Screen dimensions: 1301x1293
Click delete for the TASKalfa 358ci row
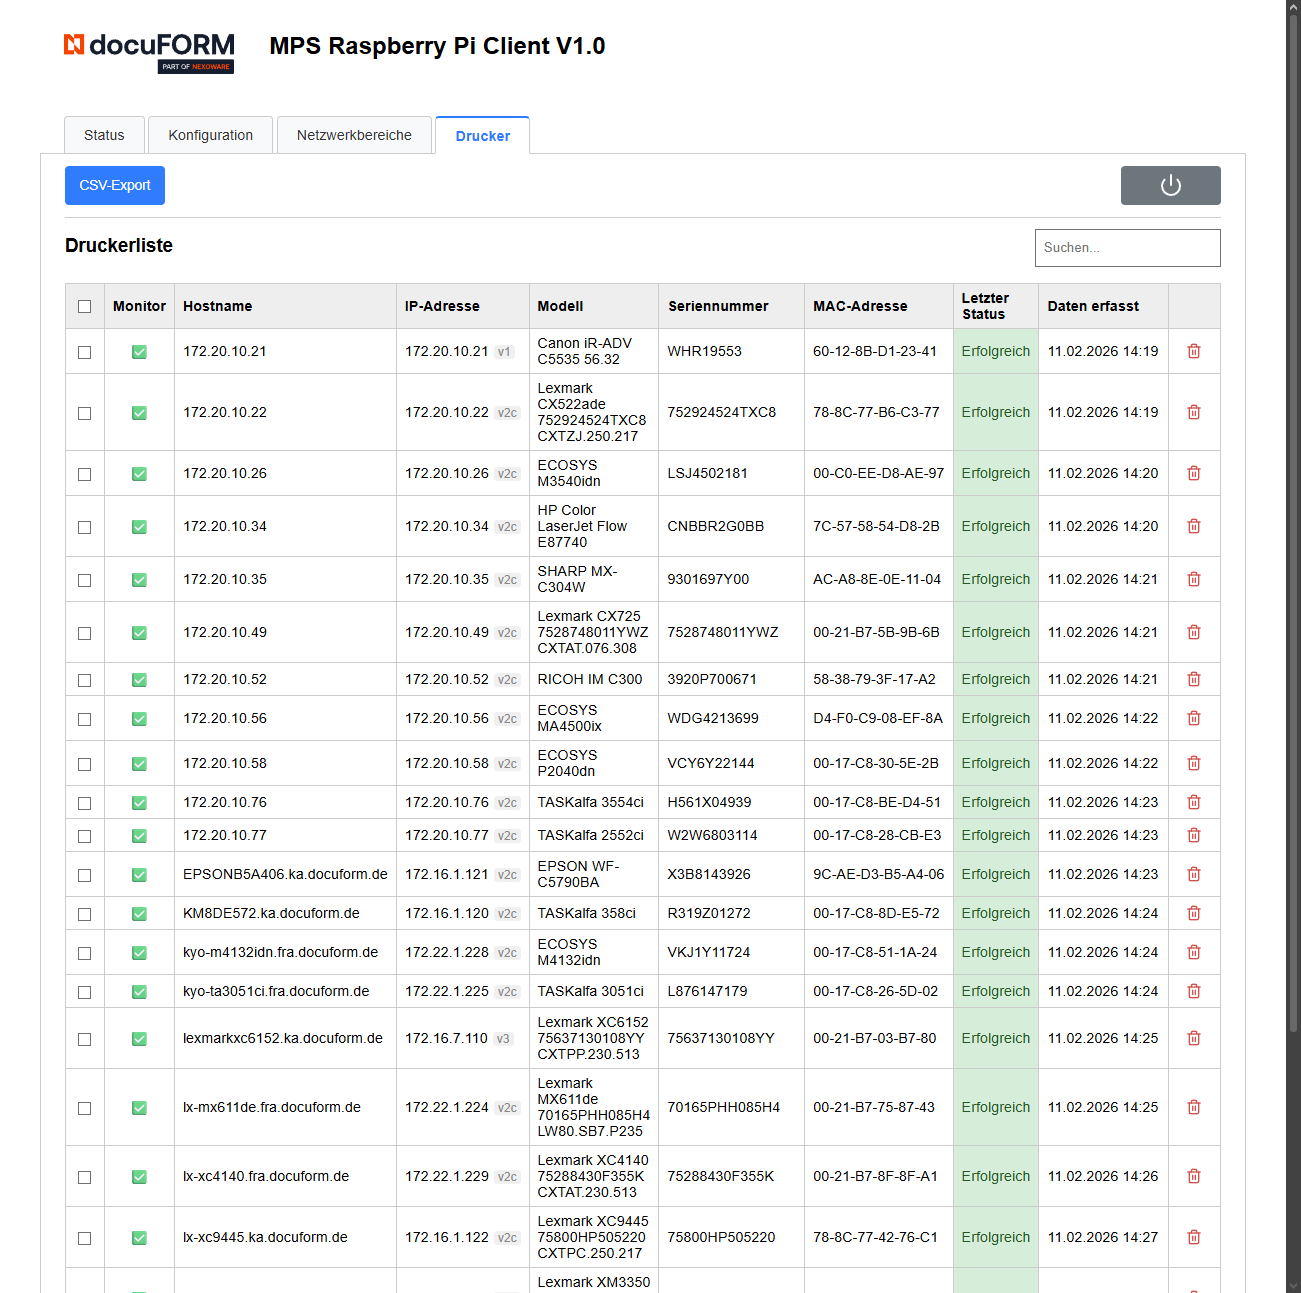(x=1193, y=913)
